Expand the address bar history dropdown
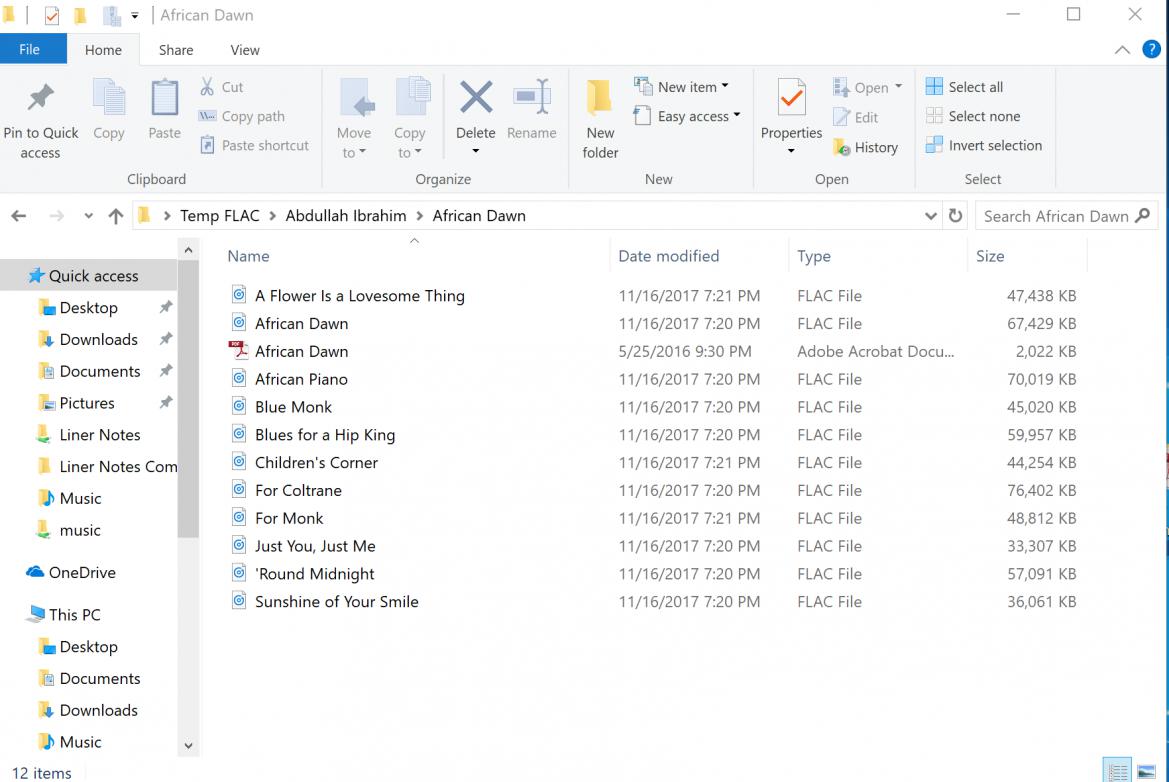 (931, 216)
